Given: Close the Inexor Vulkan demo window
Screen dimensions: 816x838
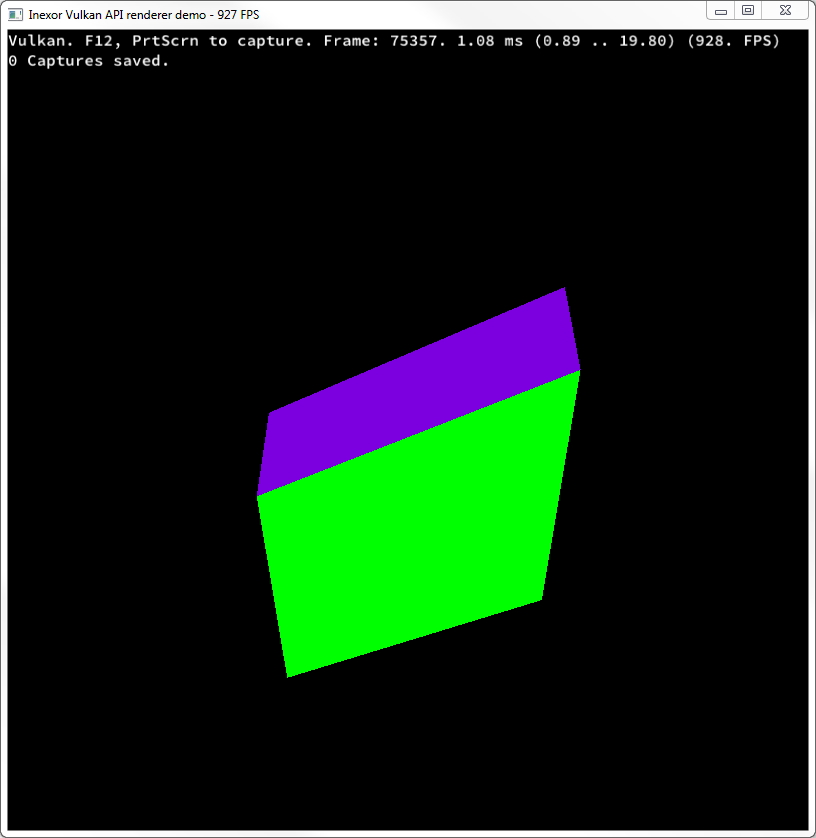Looking at the screenshot, I should coord(785,10).
